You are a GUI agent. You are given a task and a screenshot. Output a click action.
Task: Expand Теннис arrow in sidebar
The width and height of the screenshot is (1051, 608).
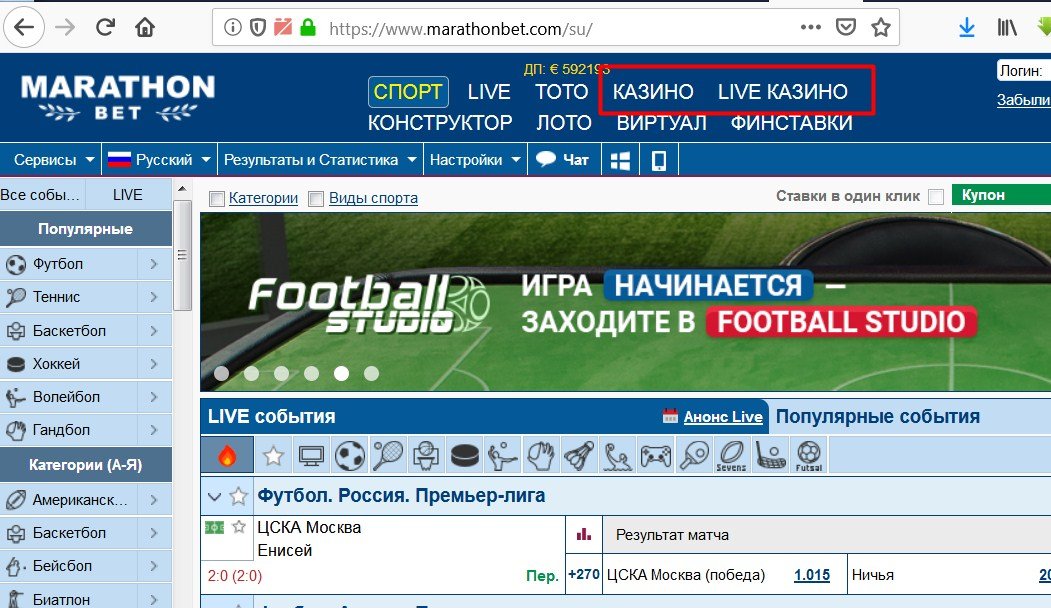point(154,297)
